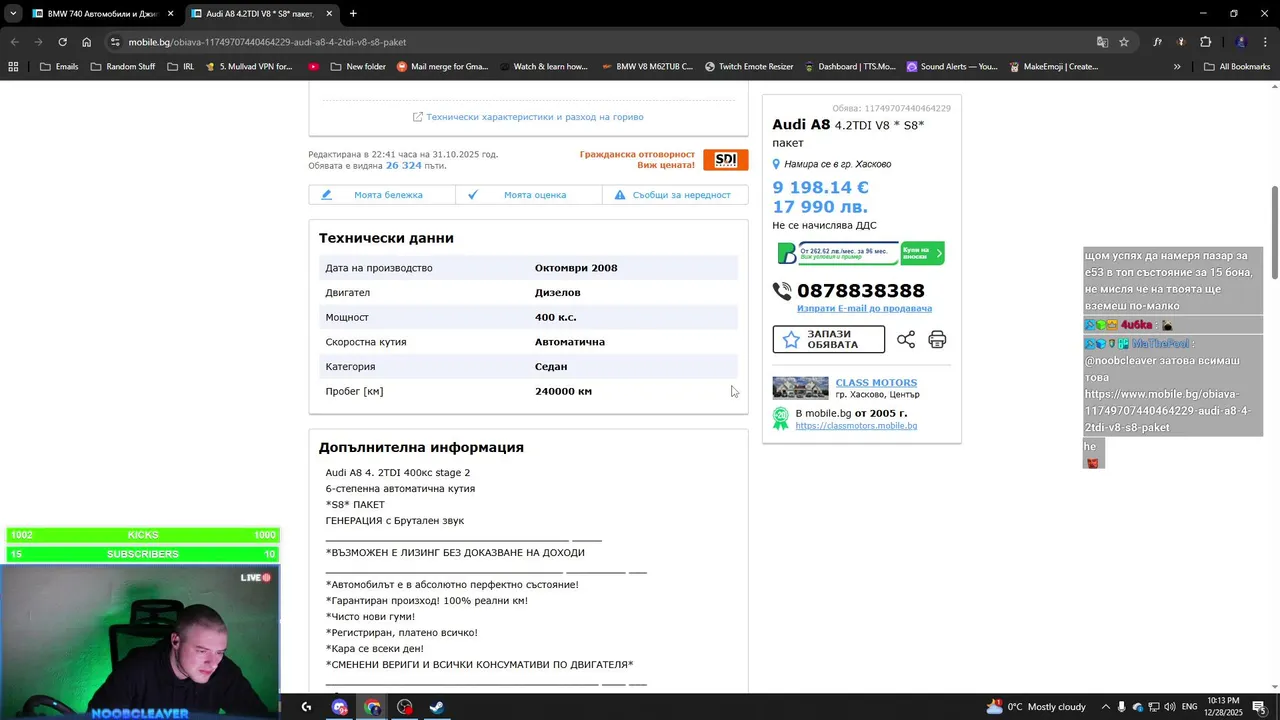
Task: Open a new browser tab
Action: pyautogui.click(x=353, y=14)
